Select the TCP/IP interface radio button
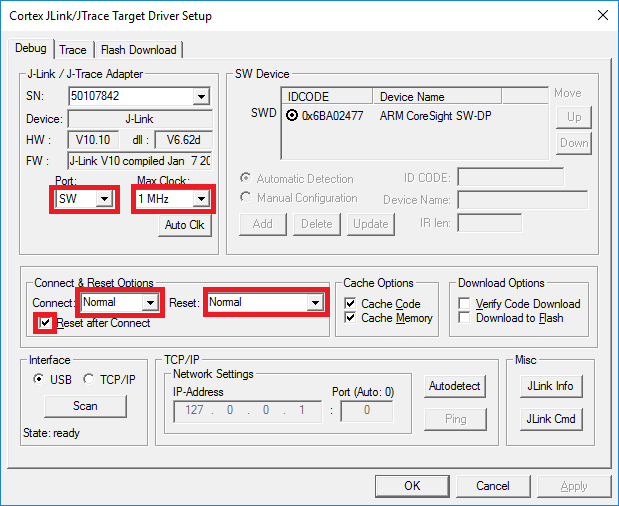619x506 pixels. click(89, 379)
